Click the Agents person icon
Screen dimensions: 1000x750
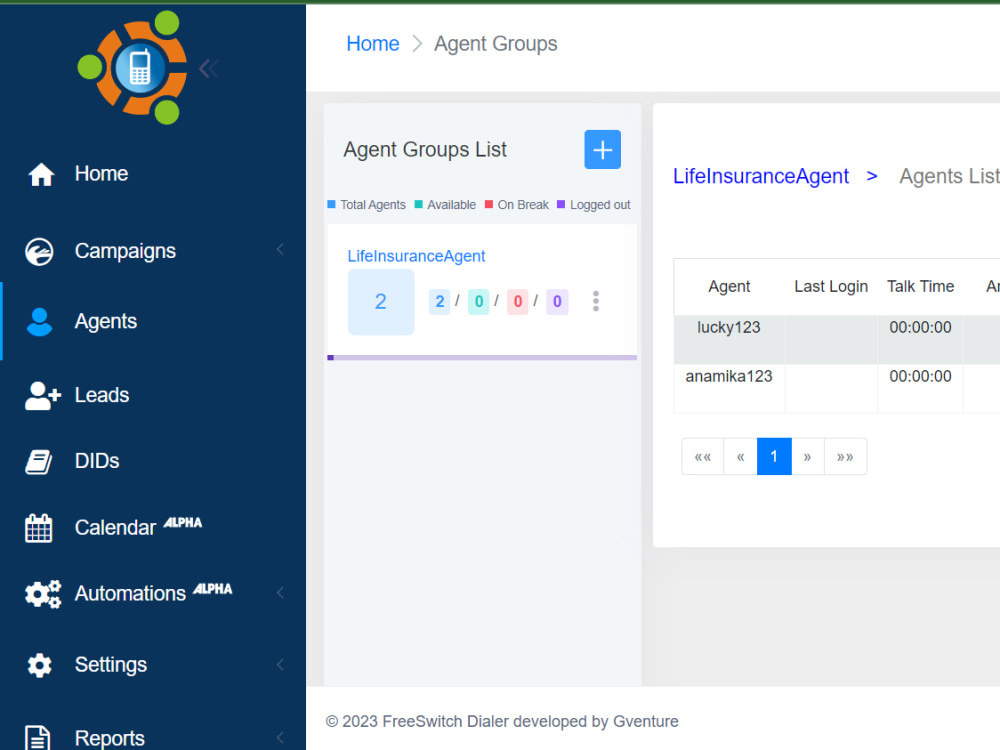[x=40, y=321]
